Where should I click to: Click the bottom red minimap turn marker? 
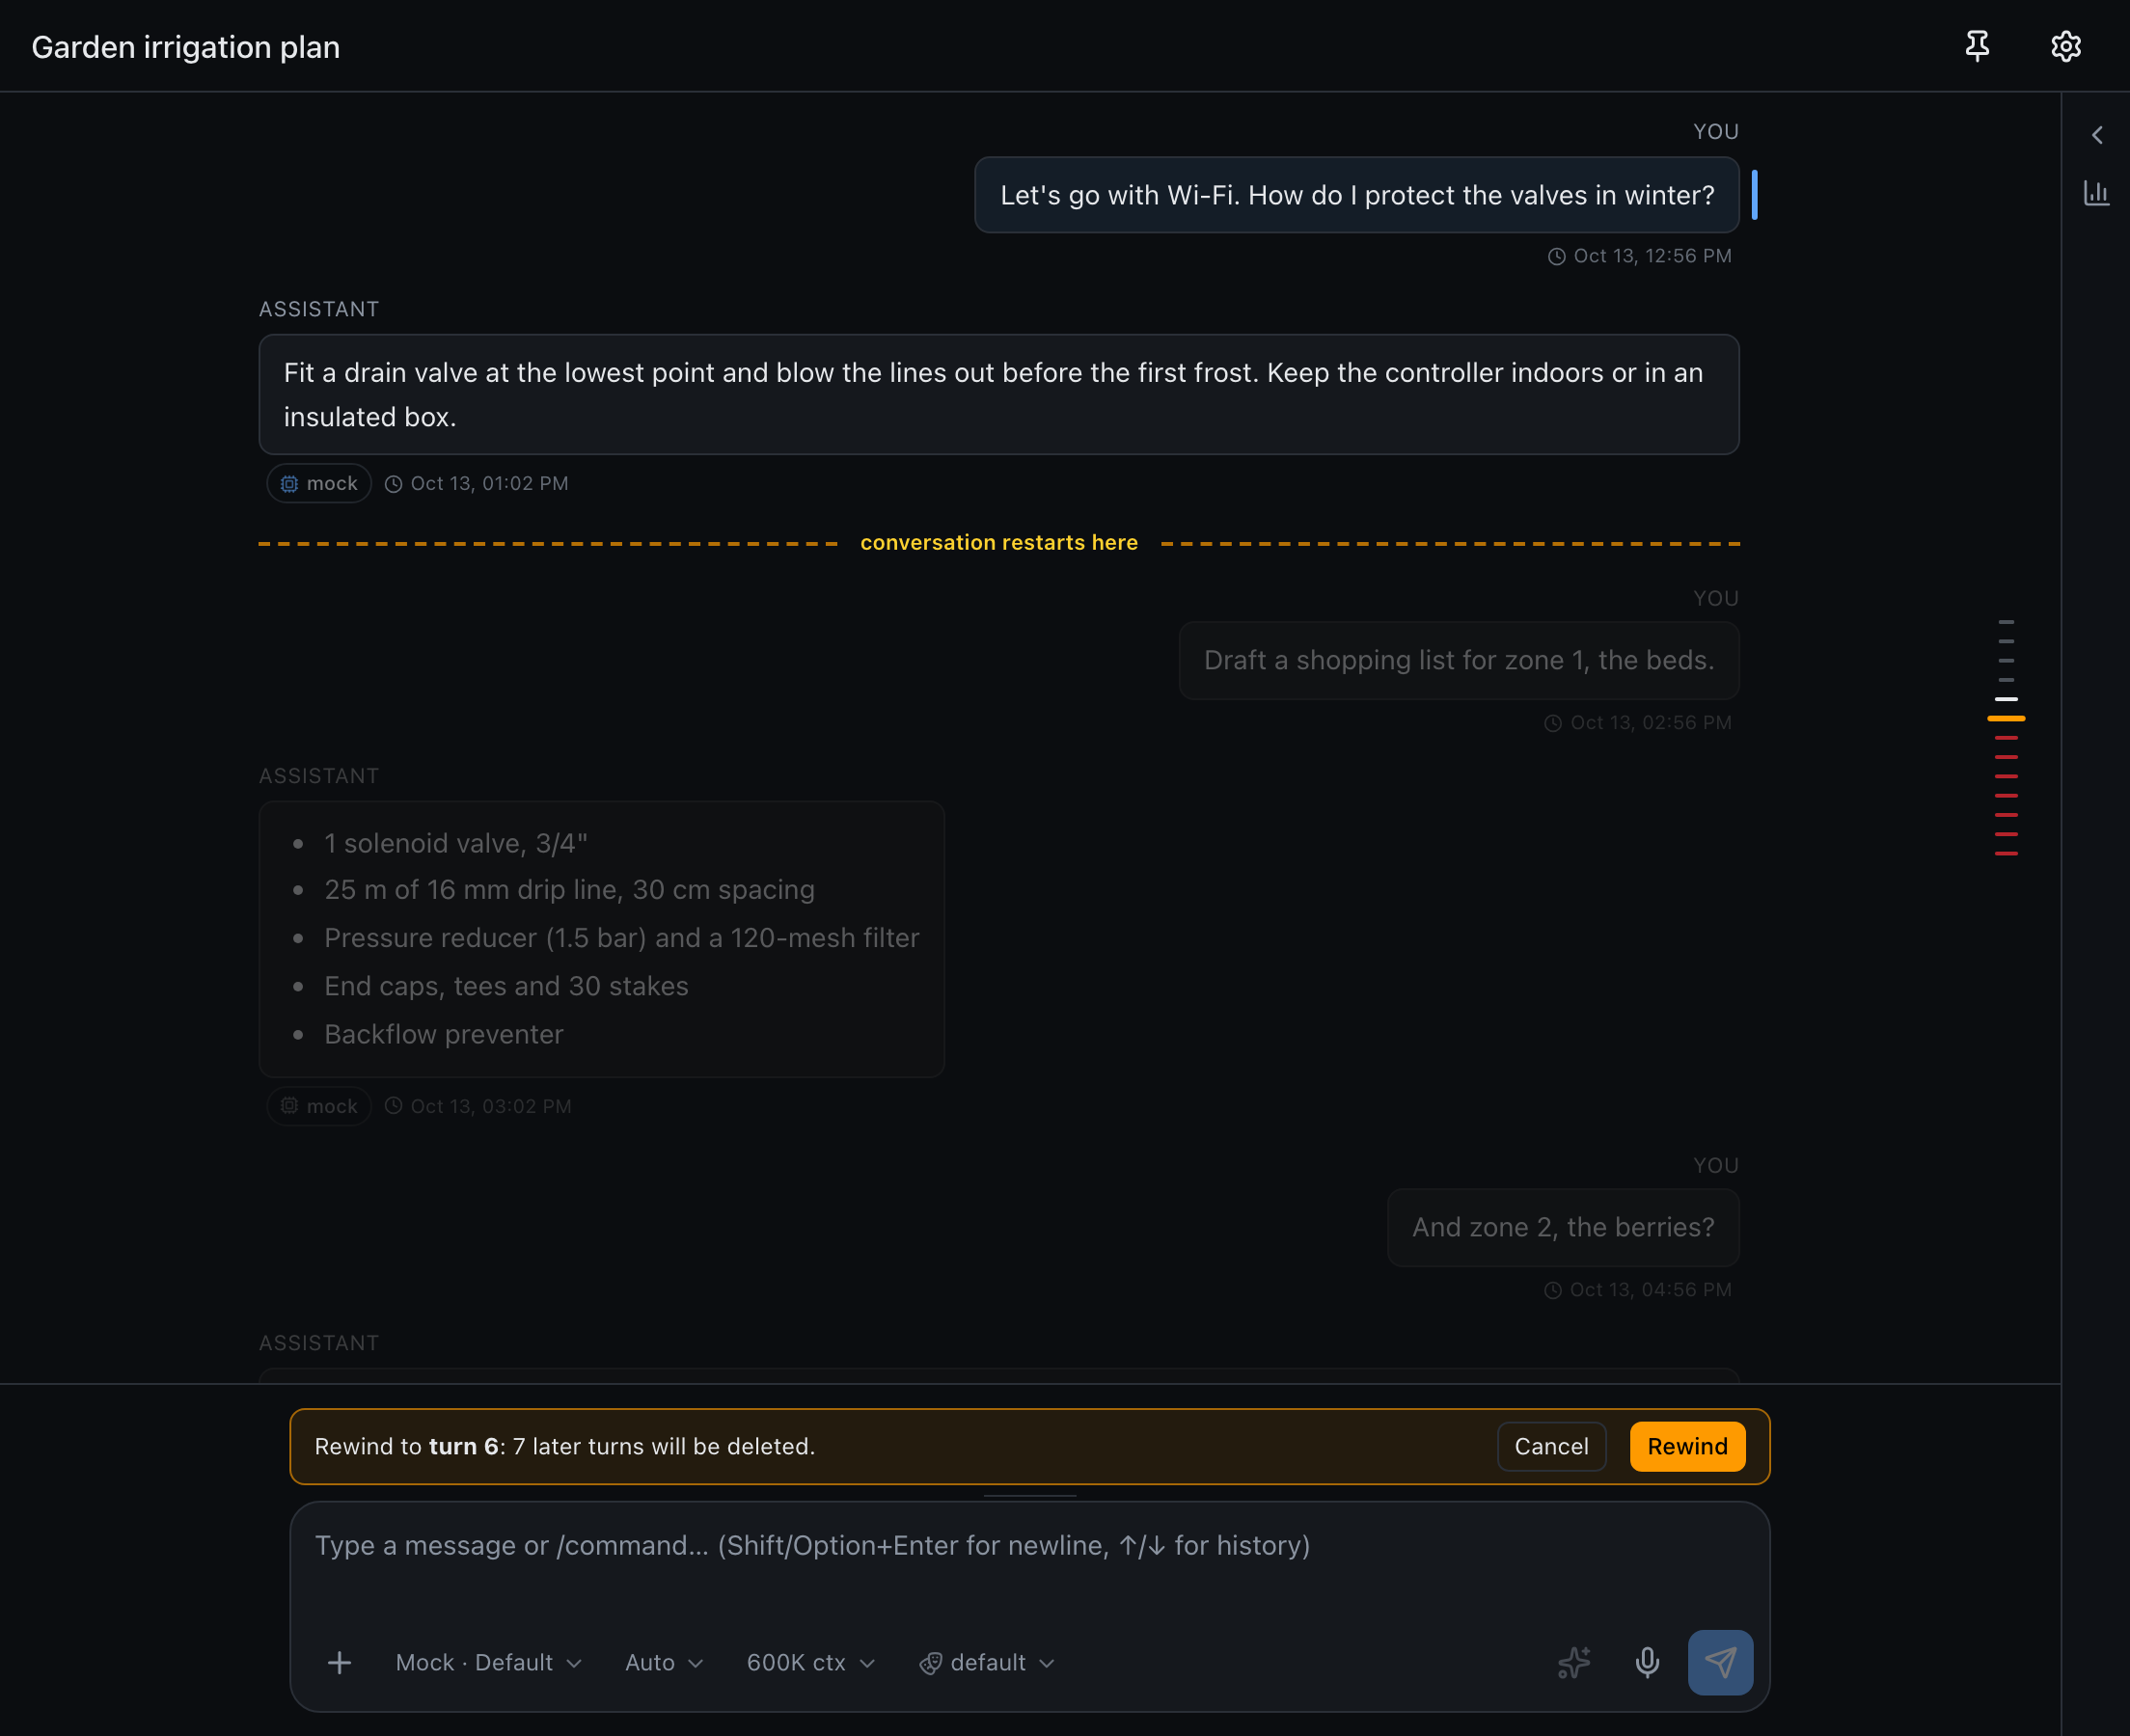[x=2006, y=853]
